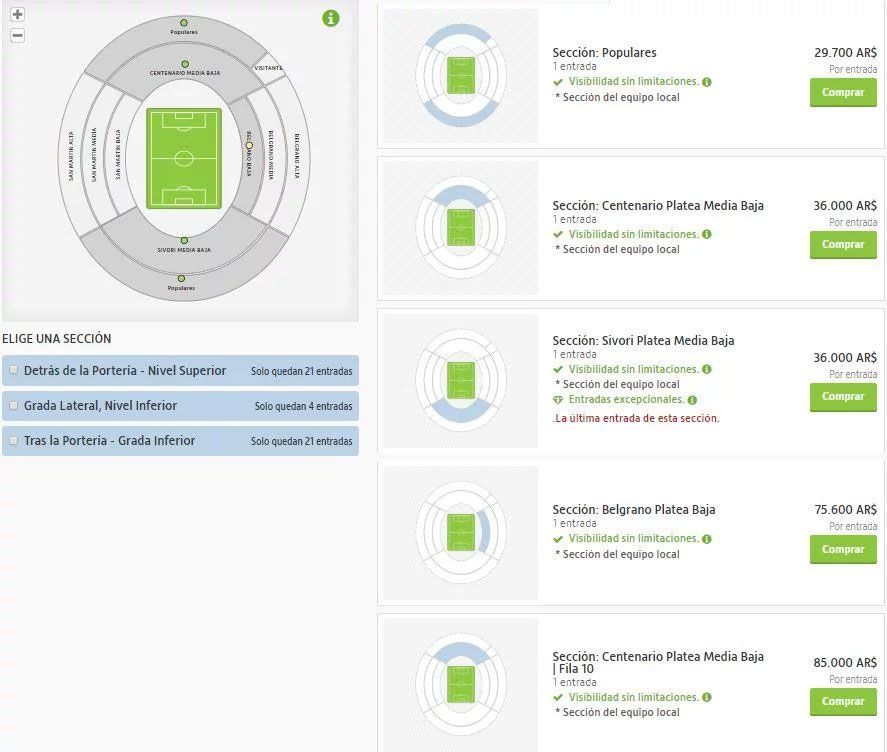Click the Visitante section on the stadium map
The image size is (887, 752).
pos(268,68)
